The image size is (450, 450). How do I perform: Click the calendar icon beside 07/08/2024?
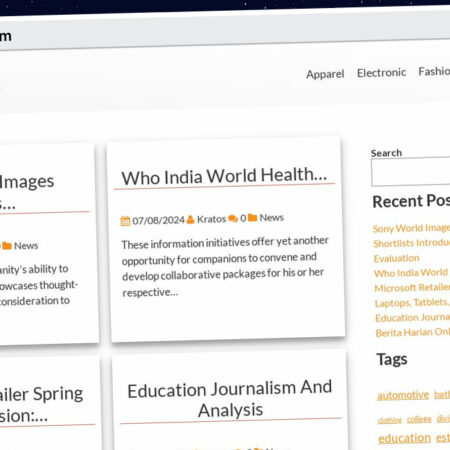tap(125, 221)
